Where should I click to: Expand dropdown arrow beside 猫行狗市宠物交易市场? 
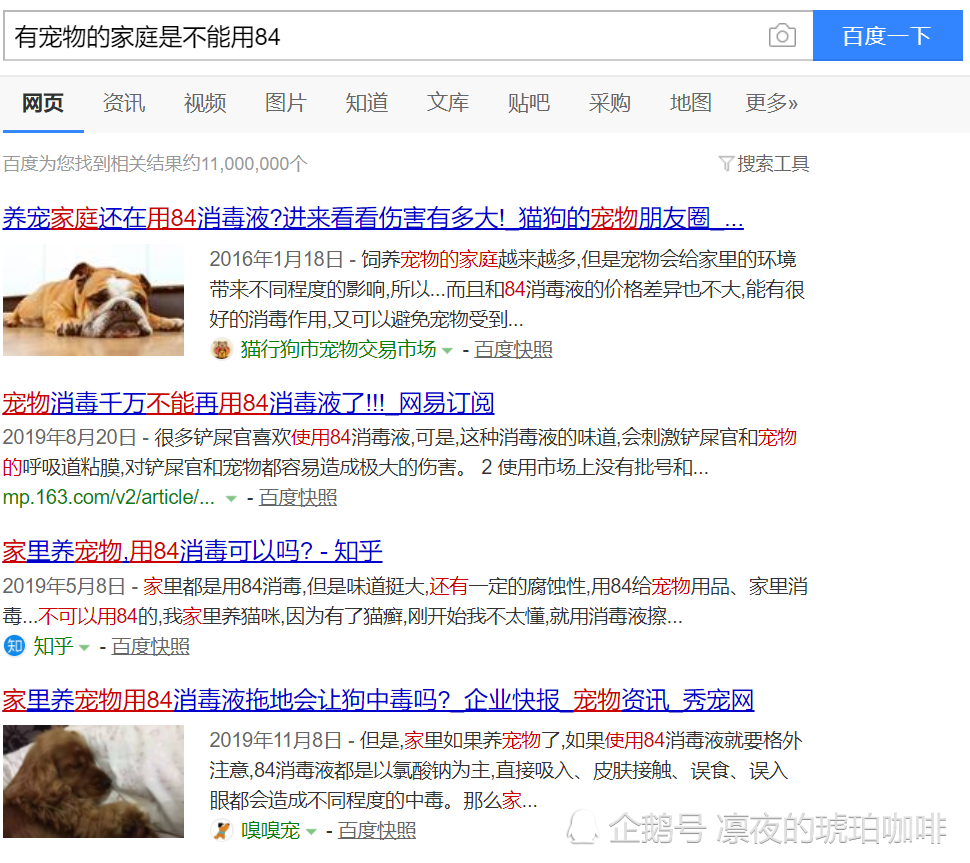447,351
